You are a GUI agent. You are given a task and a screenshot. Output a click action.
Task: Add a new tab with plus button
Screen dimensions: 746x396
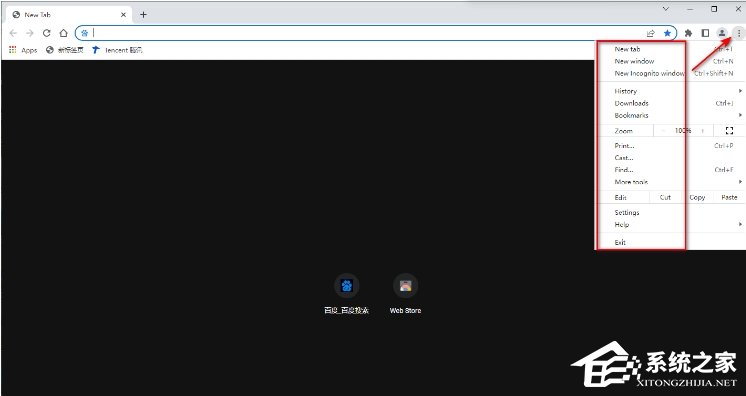click(143, 15)
